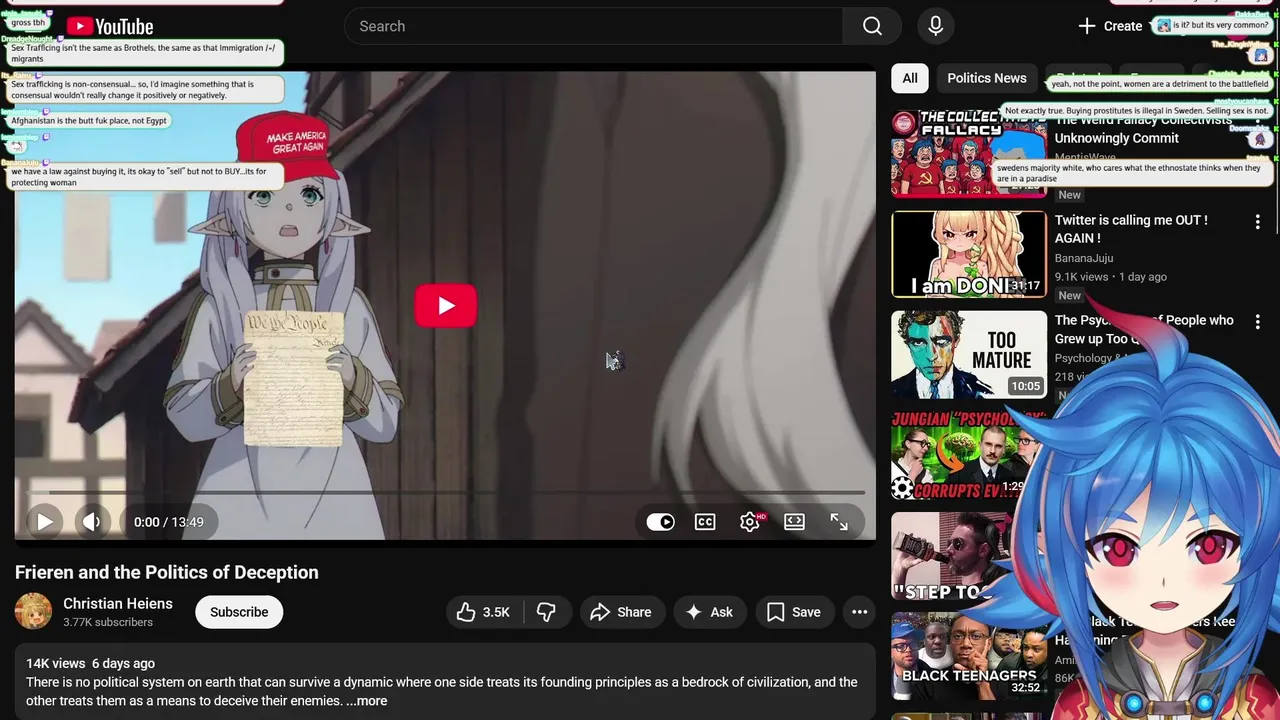This screenshot has width=1280, height=720.
Task: Open 'Twitter is calling me OUT' thumbnail
Action: pyautogui.click(x=969, y=254)
